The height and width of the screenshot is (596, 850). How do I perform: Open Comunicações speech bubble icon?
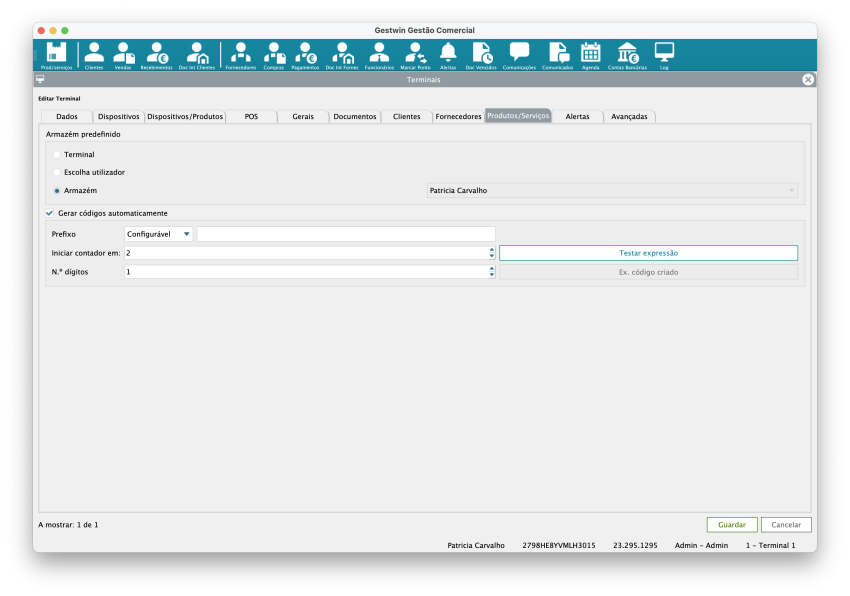[519, 54]
